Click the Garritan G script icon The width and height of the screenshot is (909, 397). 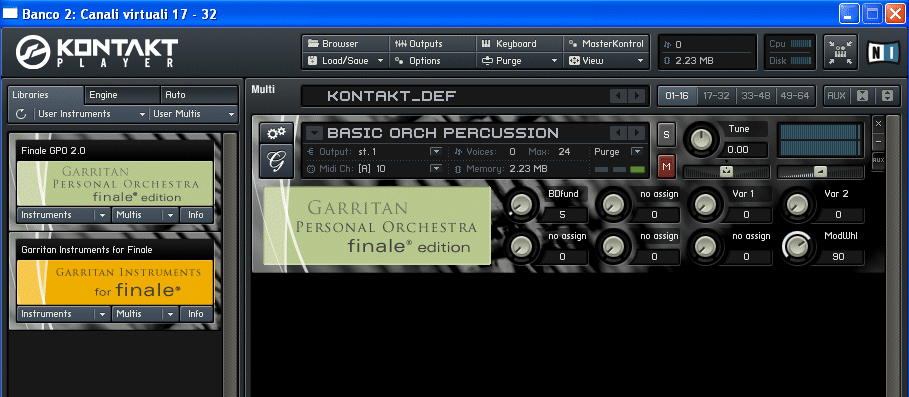(x=276, y=162)
